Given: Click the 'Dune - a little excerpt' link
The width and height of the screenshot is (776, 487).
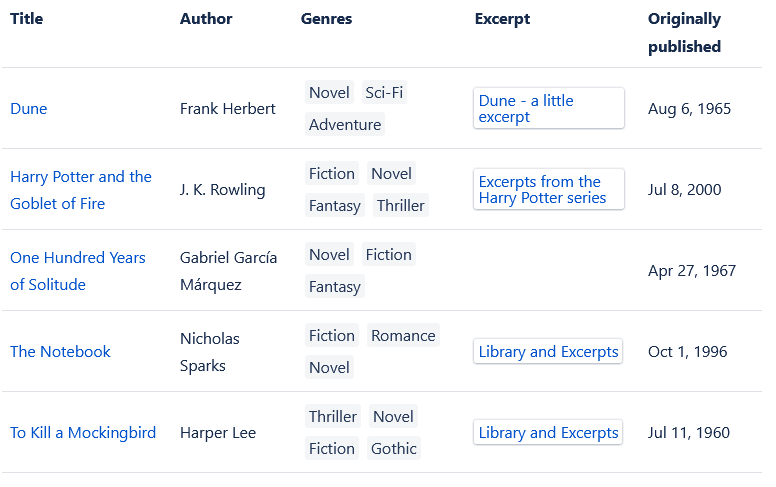Looking at the screenshot, I should (x=548, y=109).
